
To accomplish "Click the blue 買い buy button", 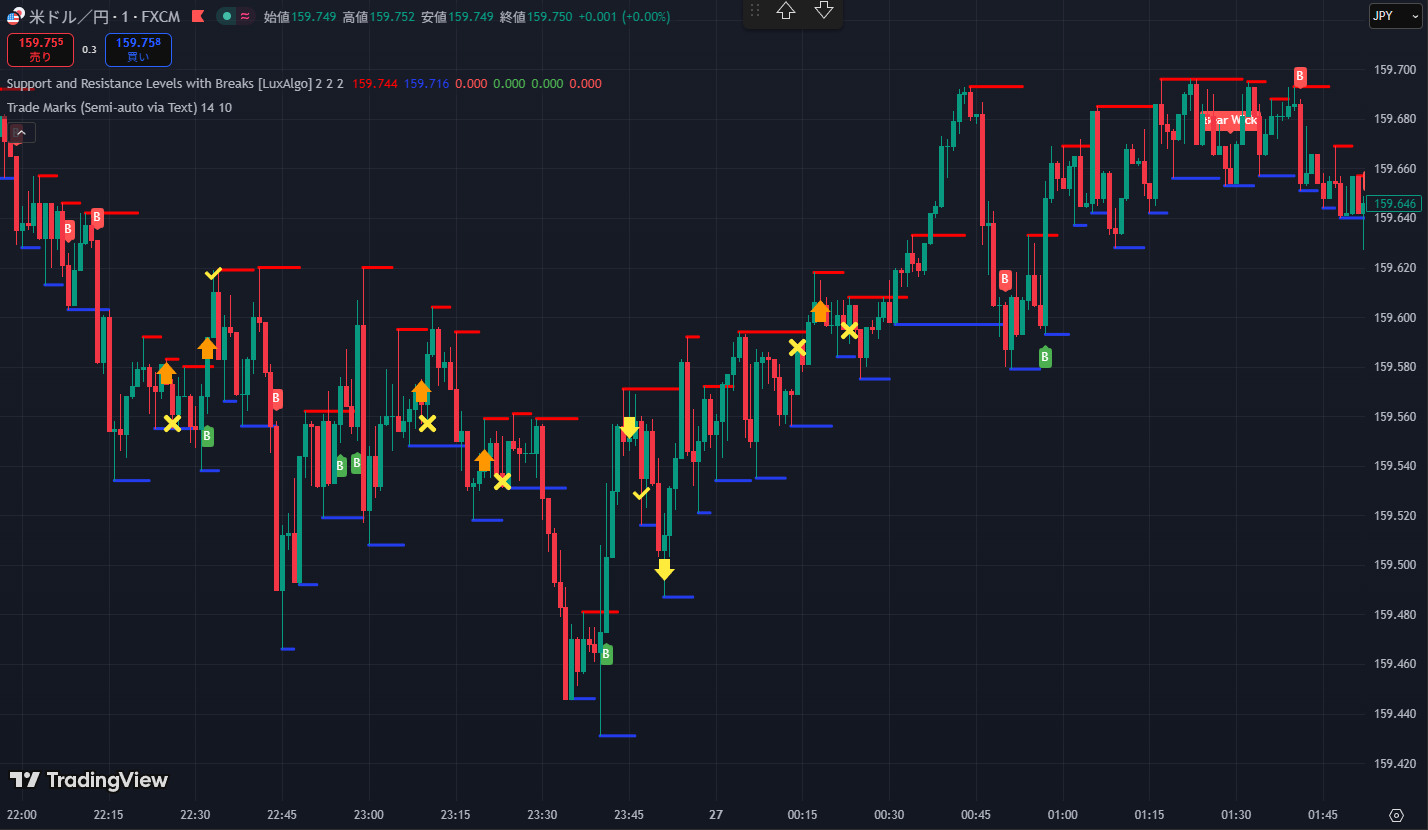I will tap(138, 49).
